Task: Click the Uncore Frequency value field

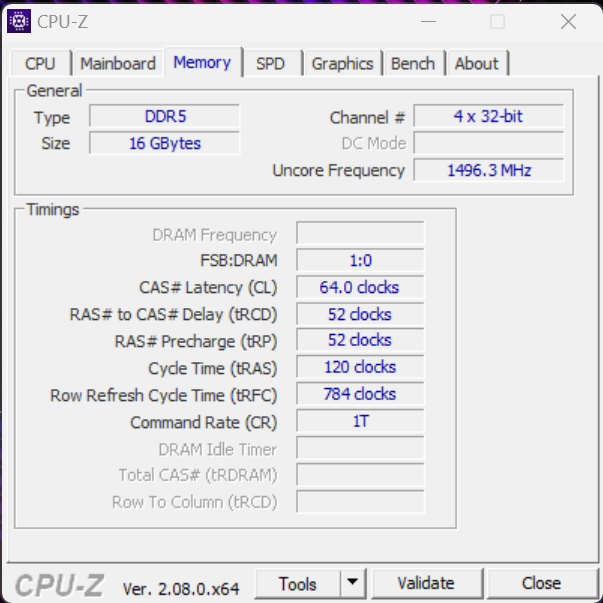Action: tap(489, 170)
